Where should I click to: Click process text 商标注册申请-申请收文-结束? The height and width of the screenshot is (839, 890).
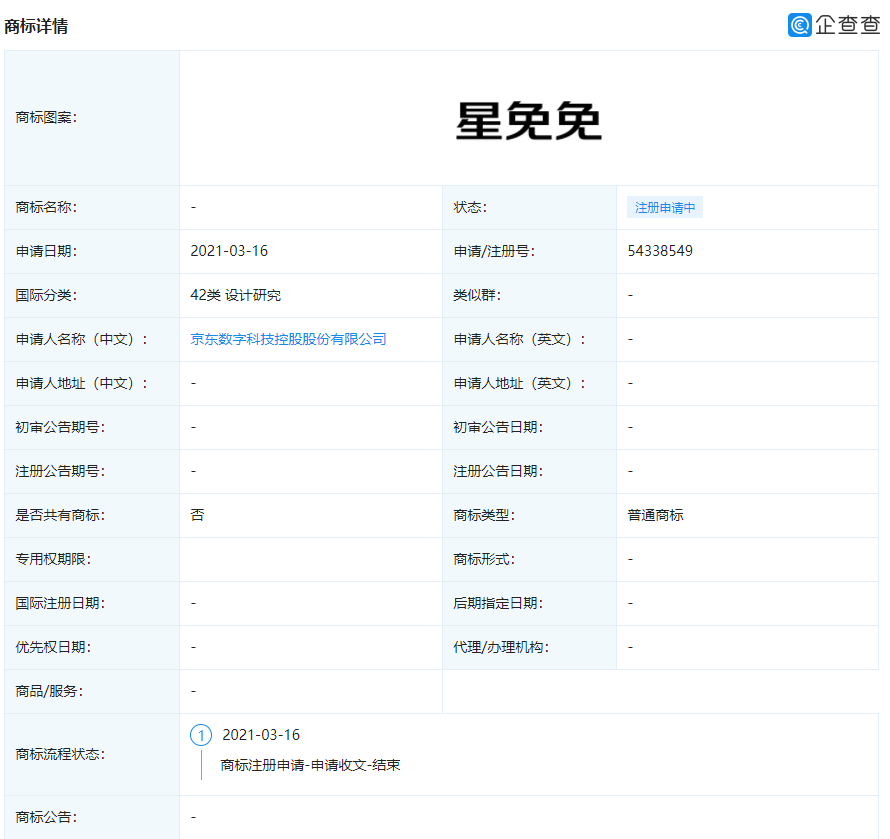coord(310,765)
